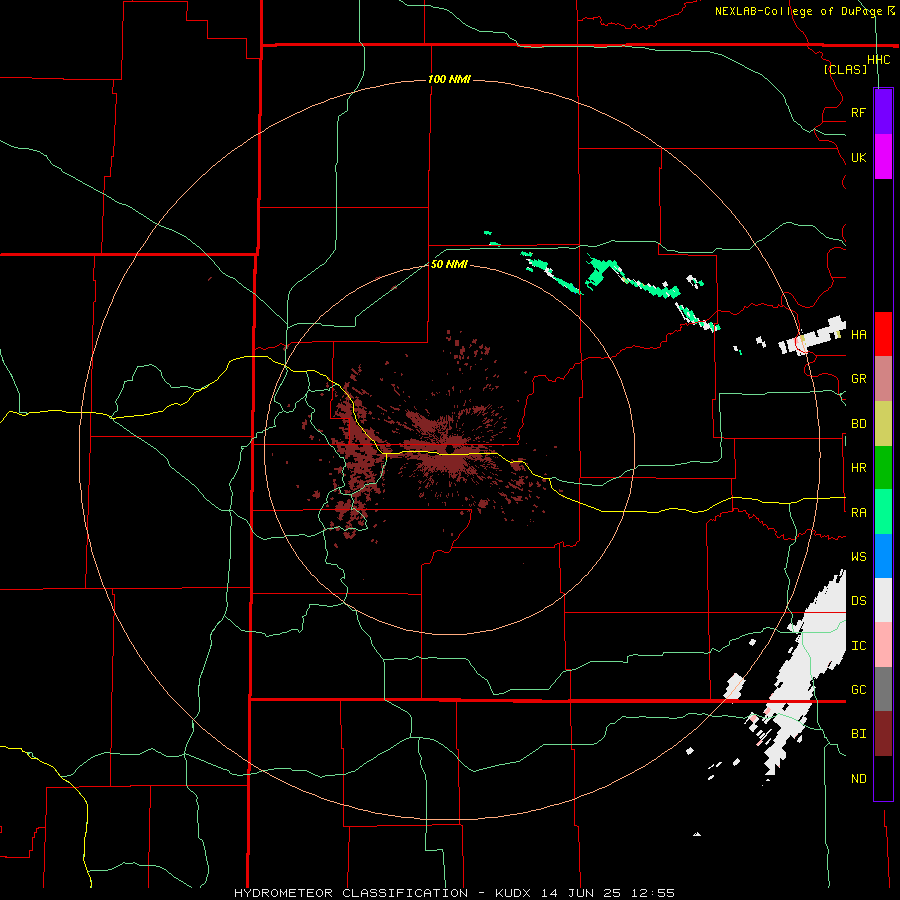
Task: Click the HA red legend swatch
Action: [x=883, y=334]
